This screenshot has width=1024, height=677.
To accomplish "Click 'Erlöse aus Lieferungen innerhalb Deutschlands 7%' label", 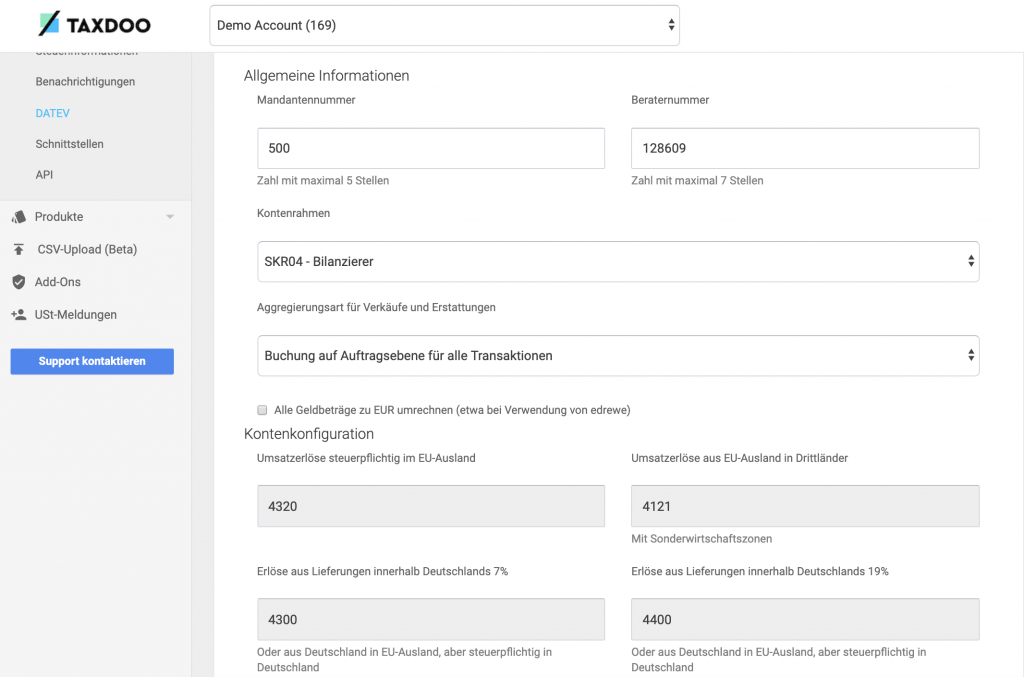I will tap(382, 572).
